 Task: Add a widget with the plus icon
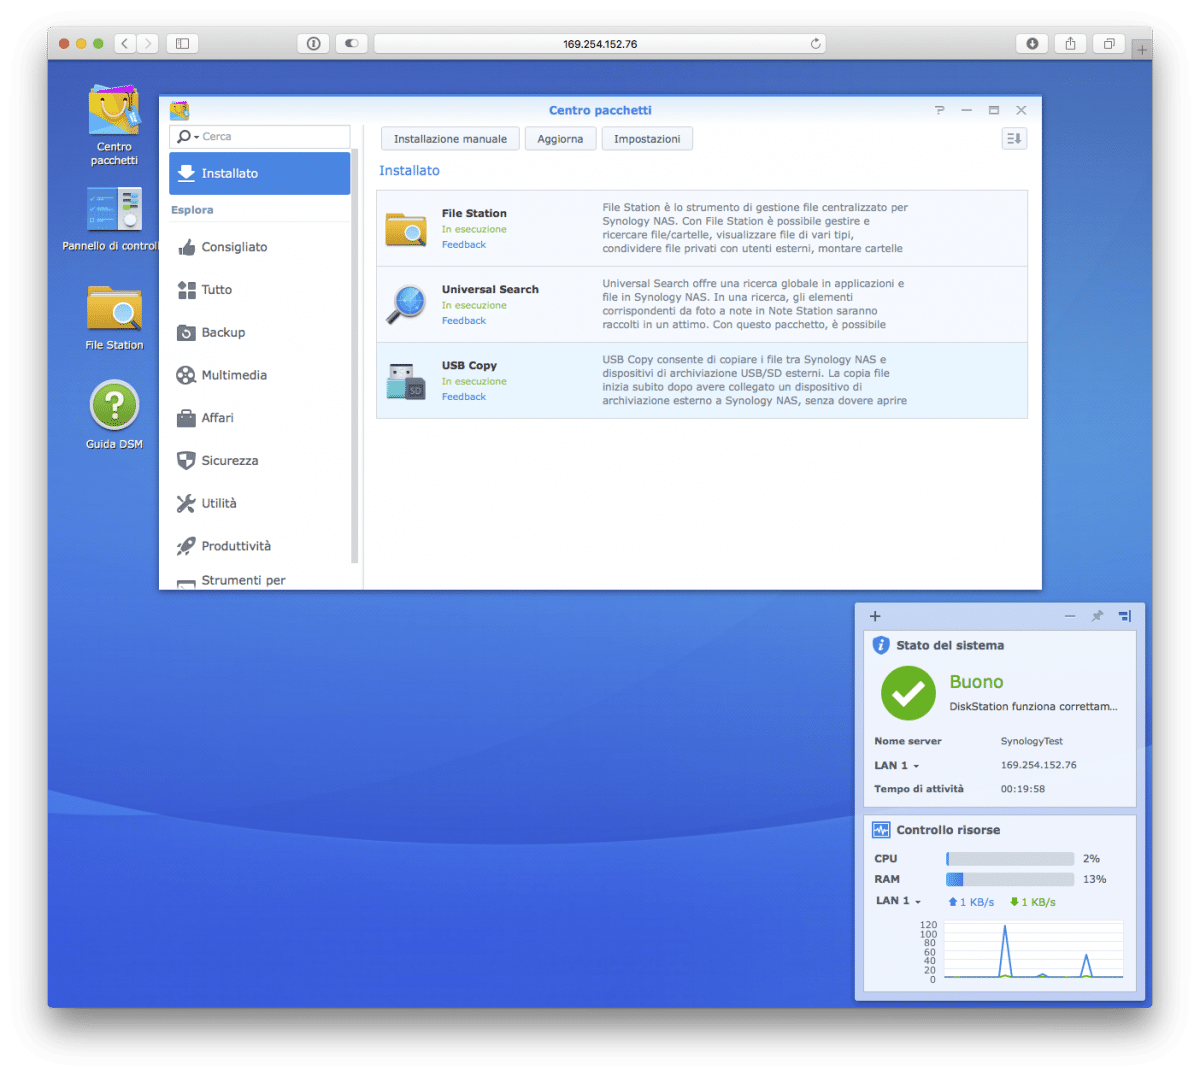(x=875, y=616)
